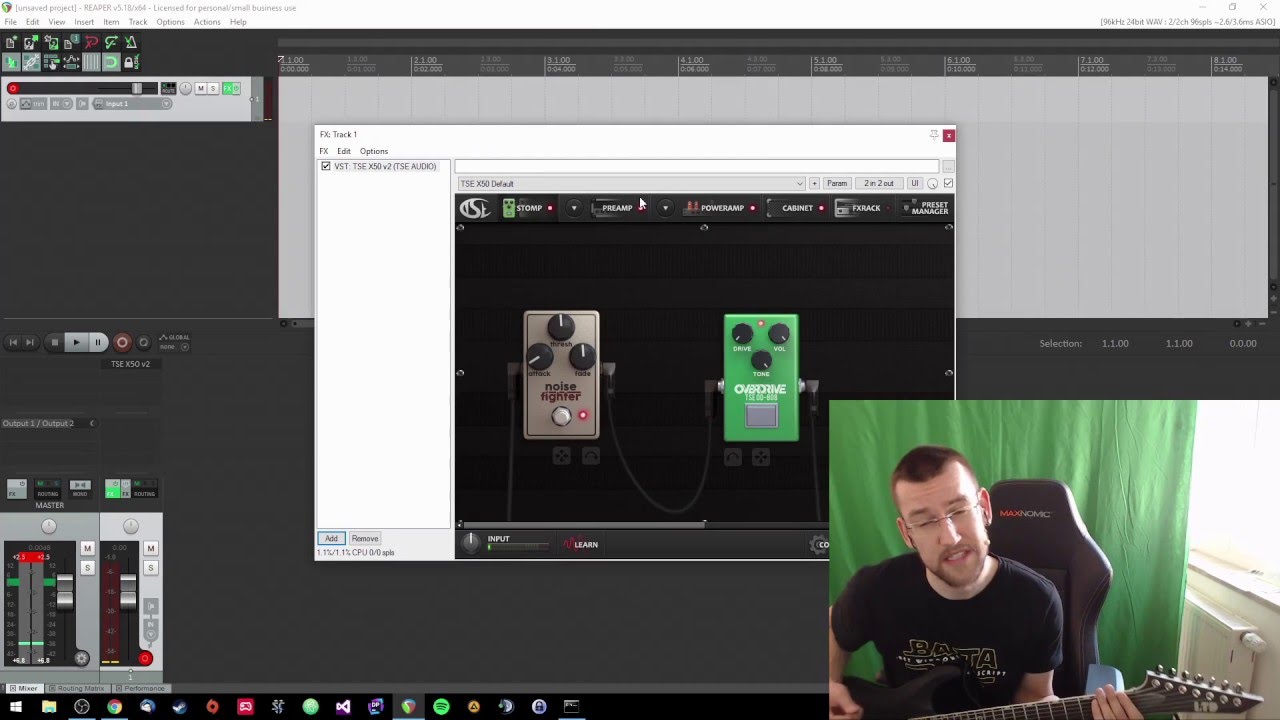Image resolution: width=1280 pixels, height=720 pixels.
Task: Click the Remove FX button
Action: 365,539
